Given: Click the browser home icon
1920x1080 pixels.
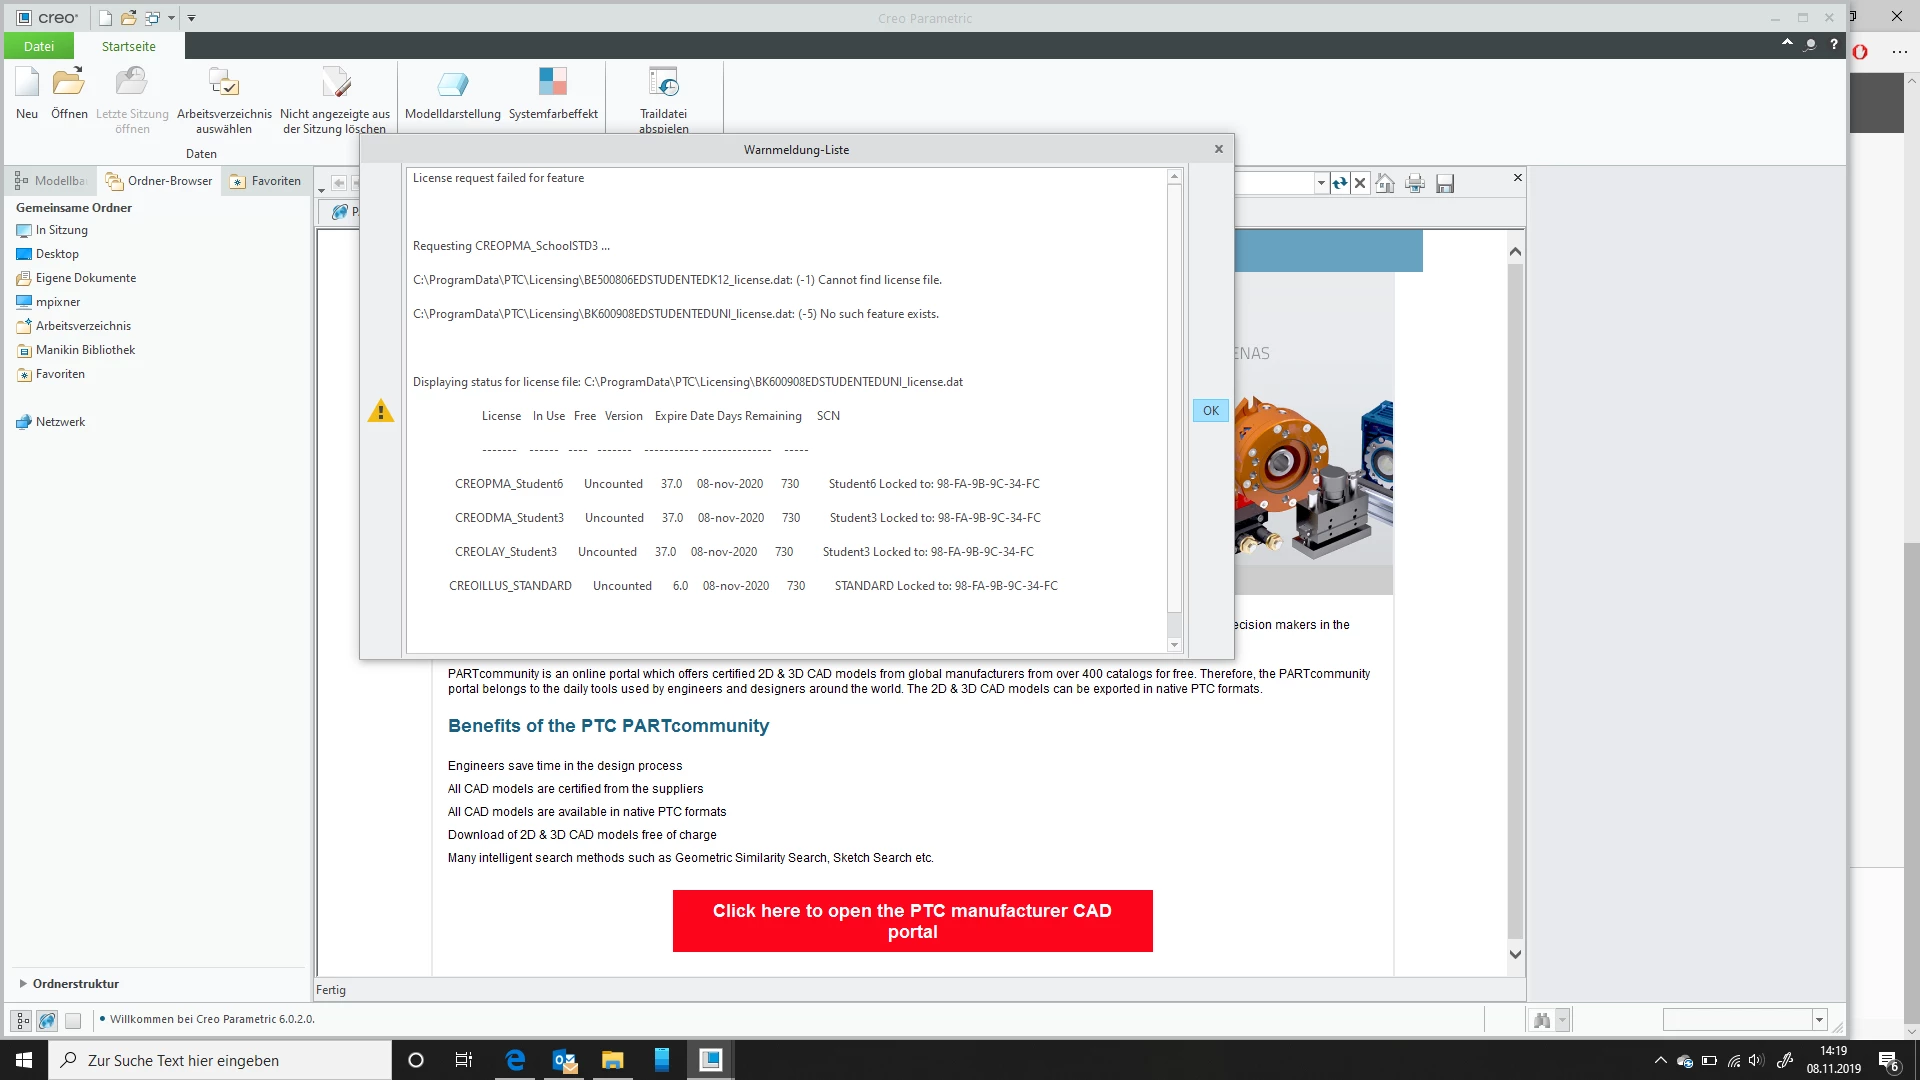Looking at the screenshot, I should [x=1385, y=183].
